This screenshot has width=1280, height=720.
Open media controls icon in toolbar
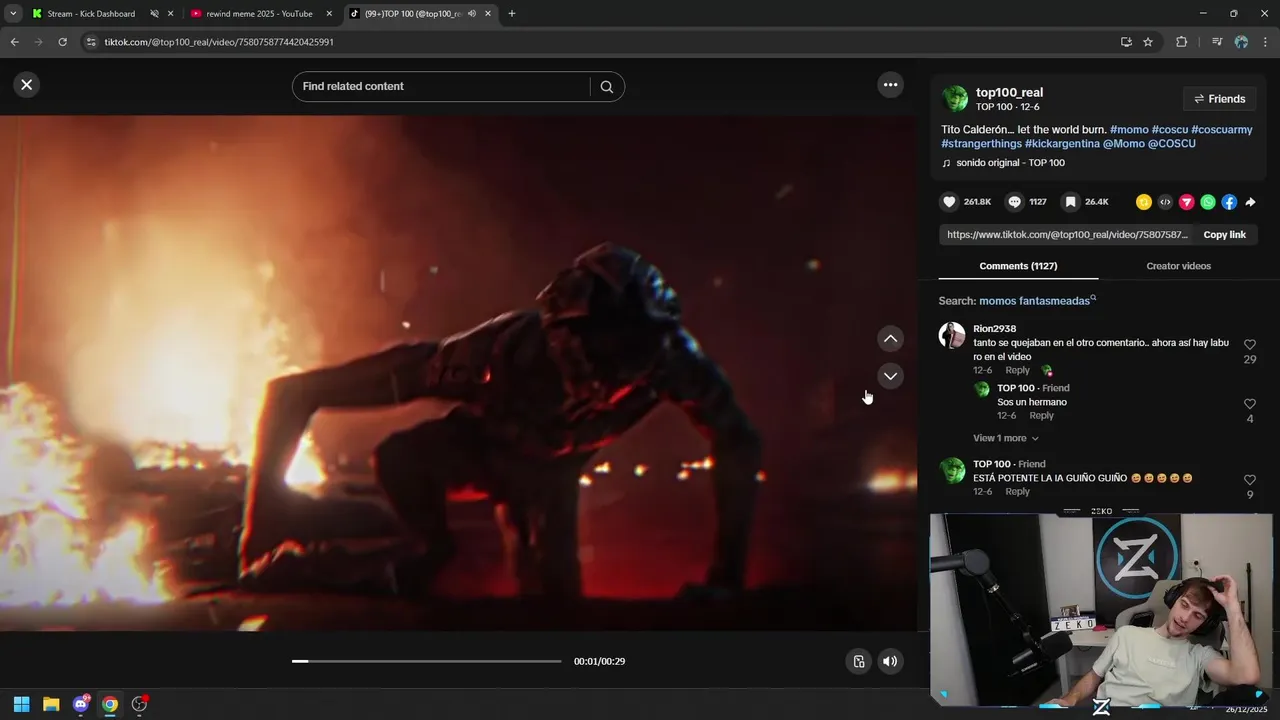(1216, 42)
